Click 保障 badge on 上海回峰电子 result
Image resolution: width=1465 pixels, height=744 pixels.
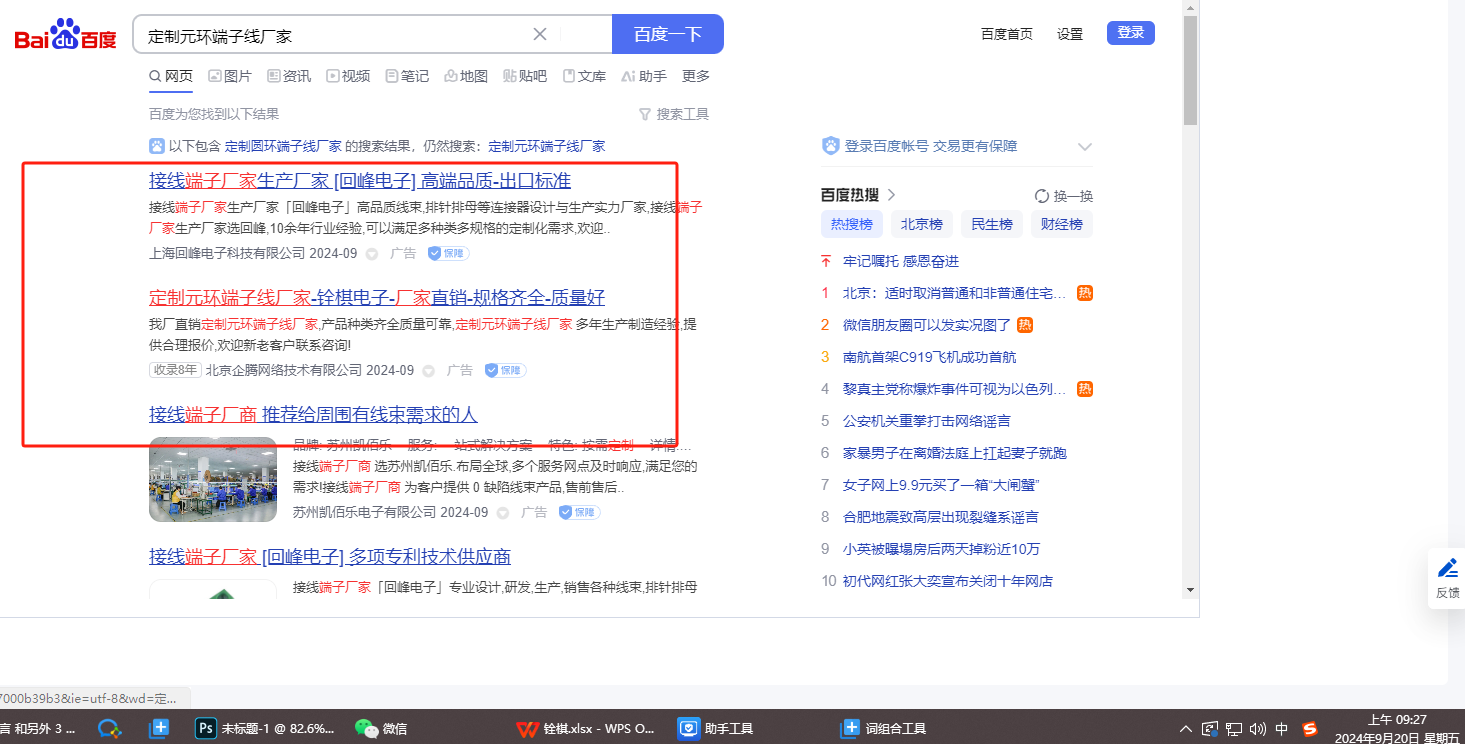pyautogui.click(x=449, y=254)
